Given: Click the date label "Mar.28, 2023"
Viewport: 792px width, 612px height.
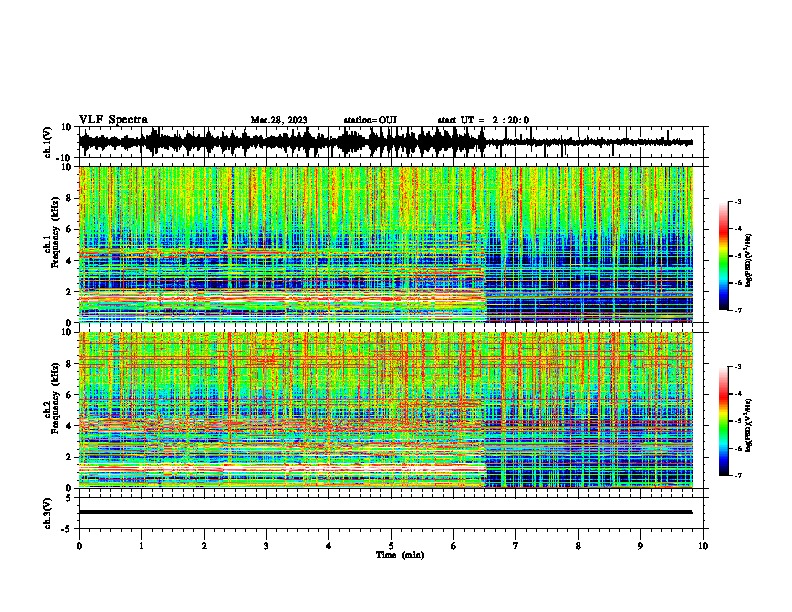Looking at the screenshot, I should [x=279, y=120].
